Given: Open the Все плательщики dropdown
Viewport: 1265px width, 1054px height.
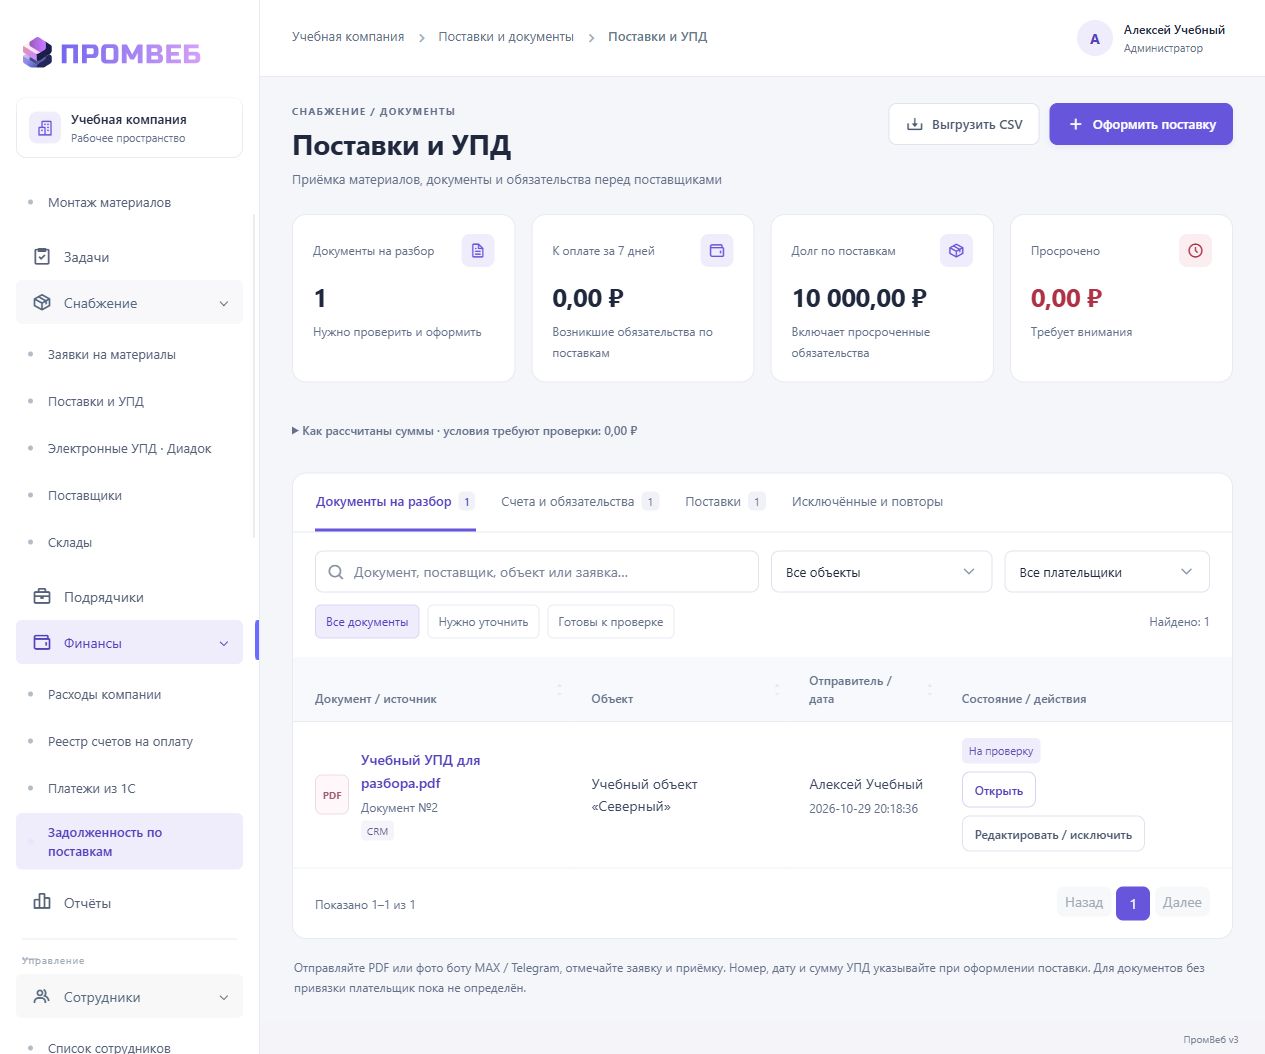Looking at the screenshot, I should (1107, 572).
